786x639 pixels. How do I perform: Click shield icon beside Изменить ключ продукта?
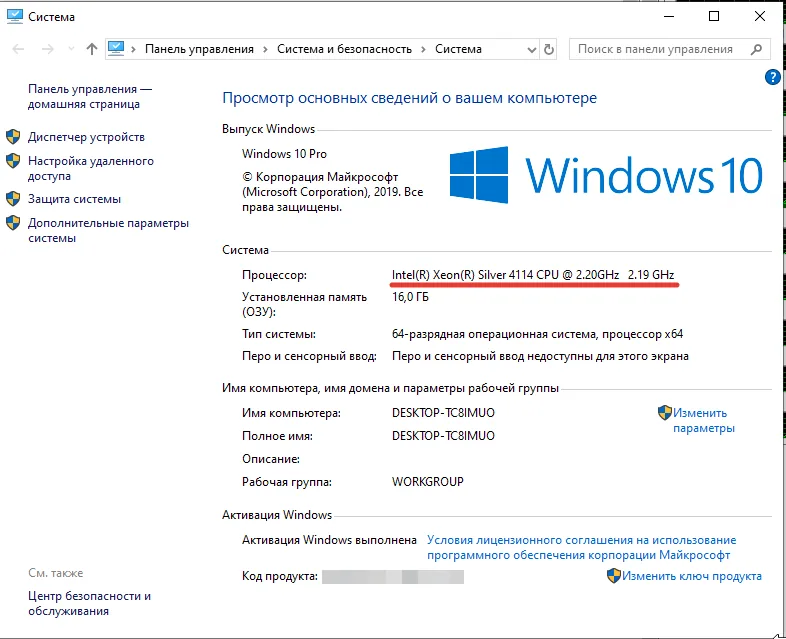614,576
